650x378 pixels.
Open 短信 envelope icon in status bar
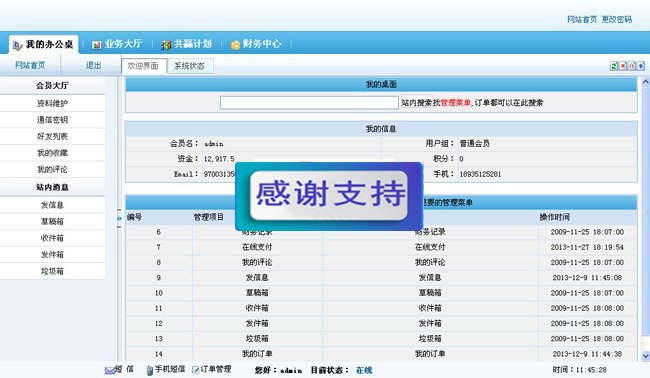point(110,370)
